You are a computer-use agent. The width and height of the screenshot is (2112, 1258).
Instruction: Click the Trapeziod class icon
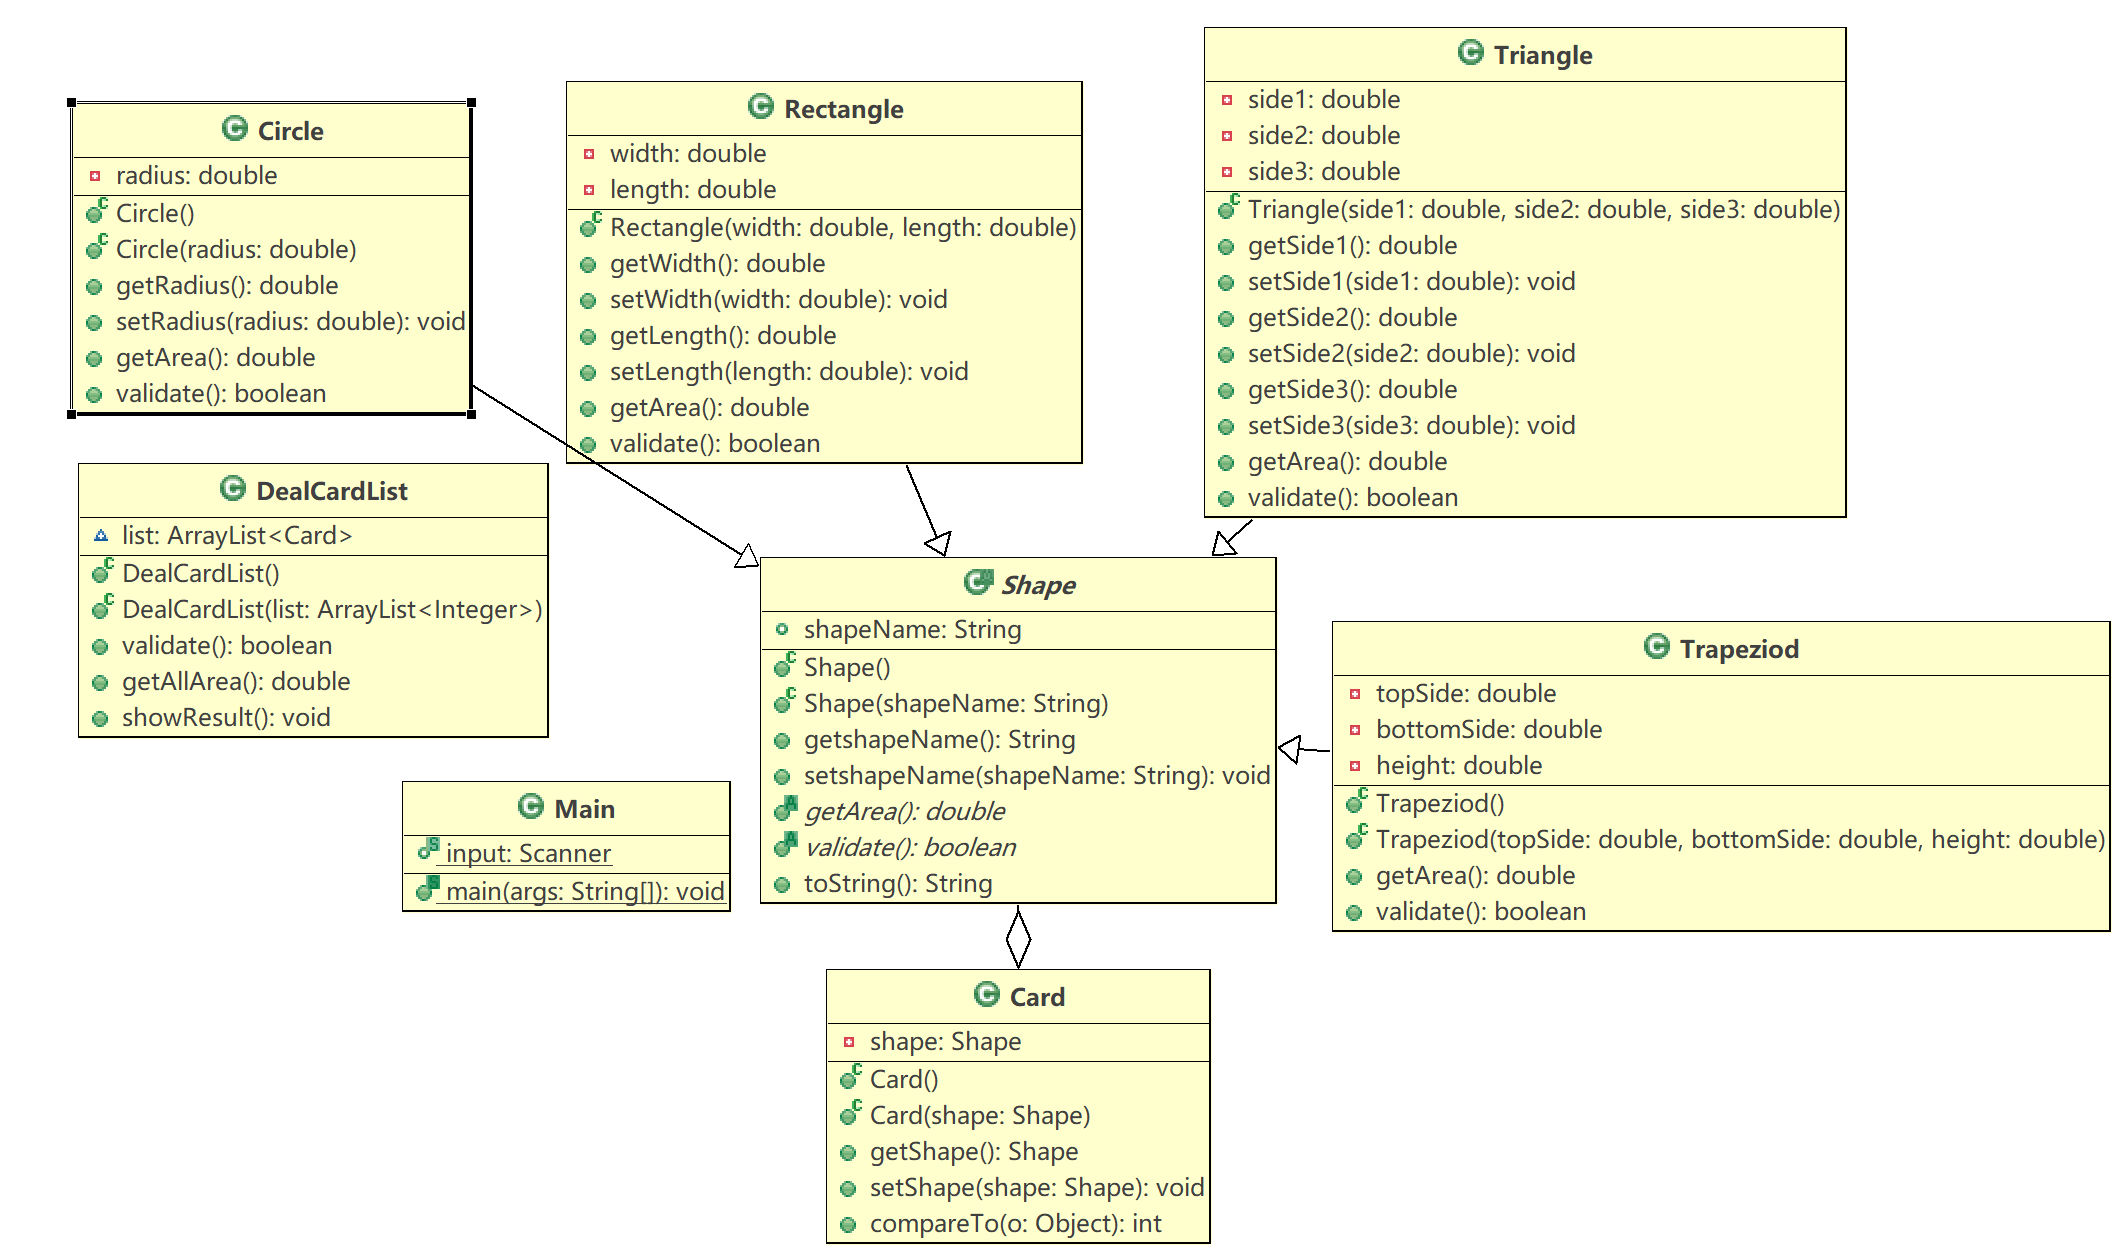coord(1656,647)
